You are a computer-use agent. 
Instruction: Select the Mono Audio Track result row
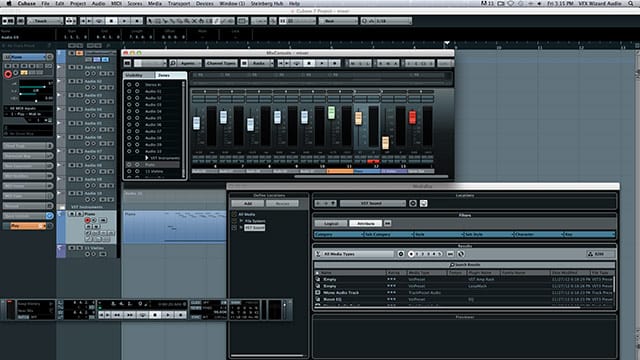pyautogui.click(x=464, y=293)
